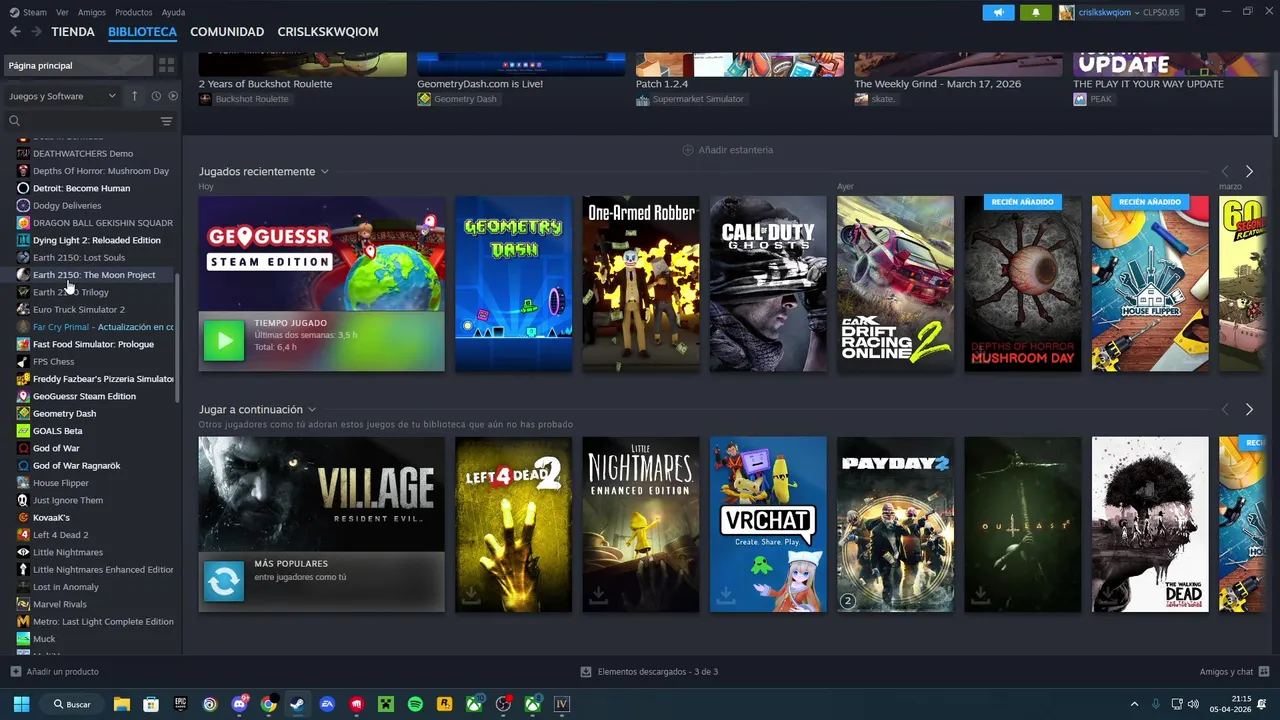Switch to the TIENDA tab
Image resolution: width=1280 pixels, height=720 pixels.
[73, 32]
